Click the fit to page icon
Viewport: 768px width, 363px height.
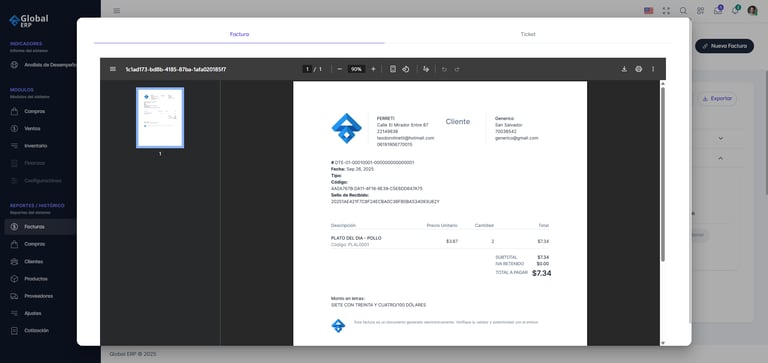pyautogui.click(x=393, y=69)
